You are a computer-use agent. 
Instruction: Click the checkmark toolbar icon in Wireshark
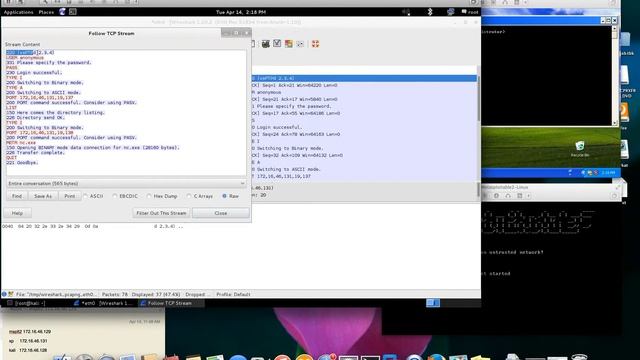click(x=277, y=43)
